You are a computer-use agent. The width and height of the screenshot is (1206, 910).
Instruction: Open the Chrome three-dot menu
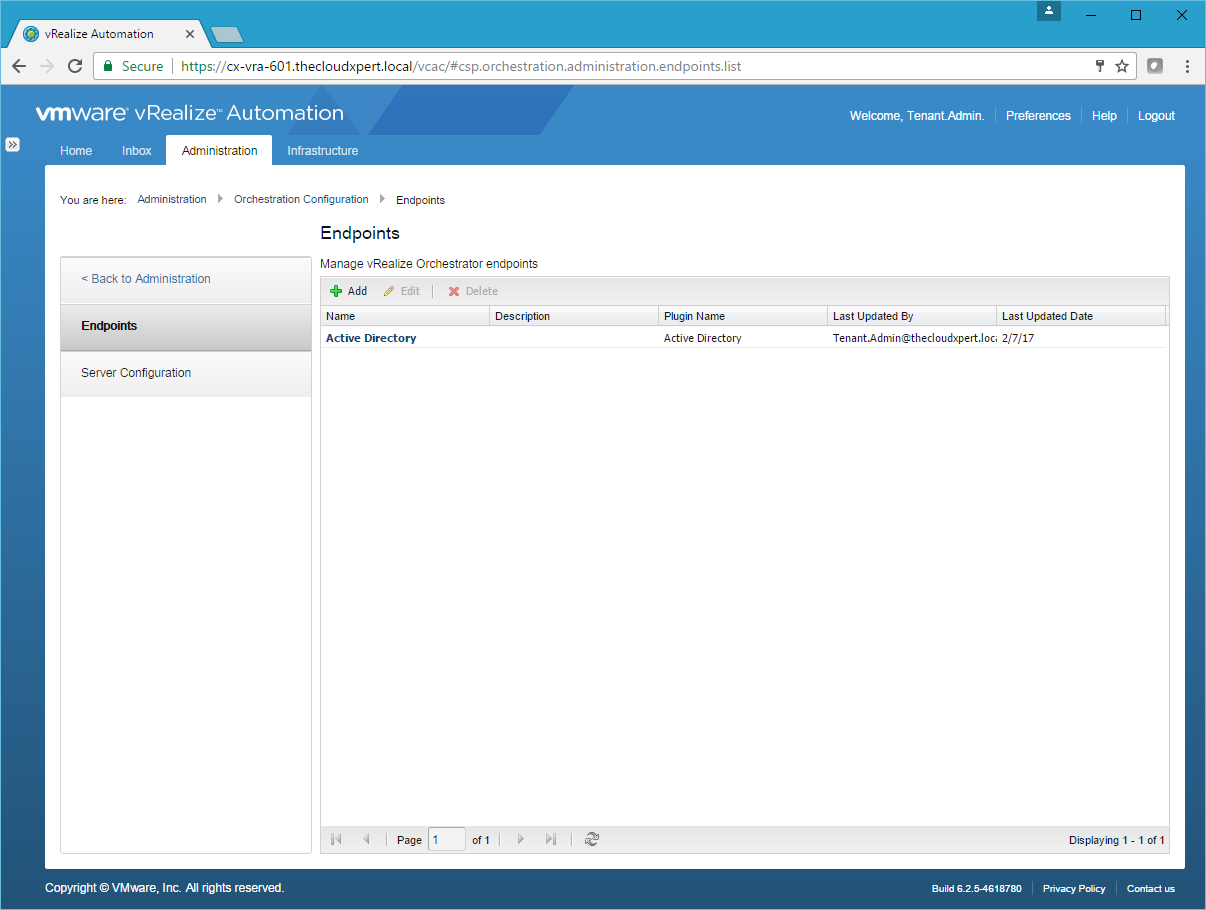tap(1187, 66)
